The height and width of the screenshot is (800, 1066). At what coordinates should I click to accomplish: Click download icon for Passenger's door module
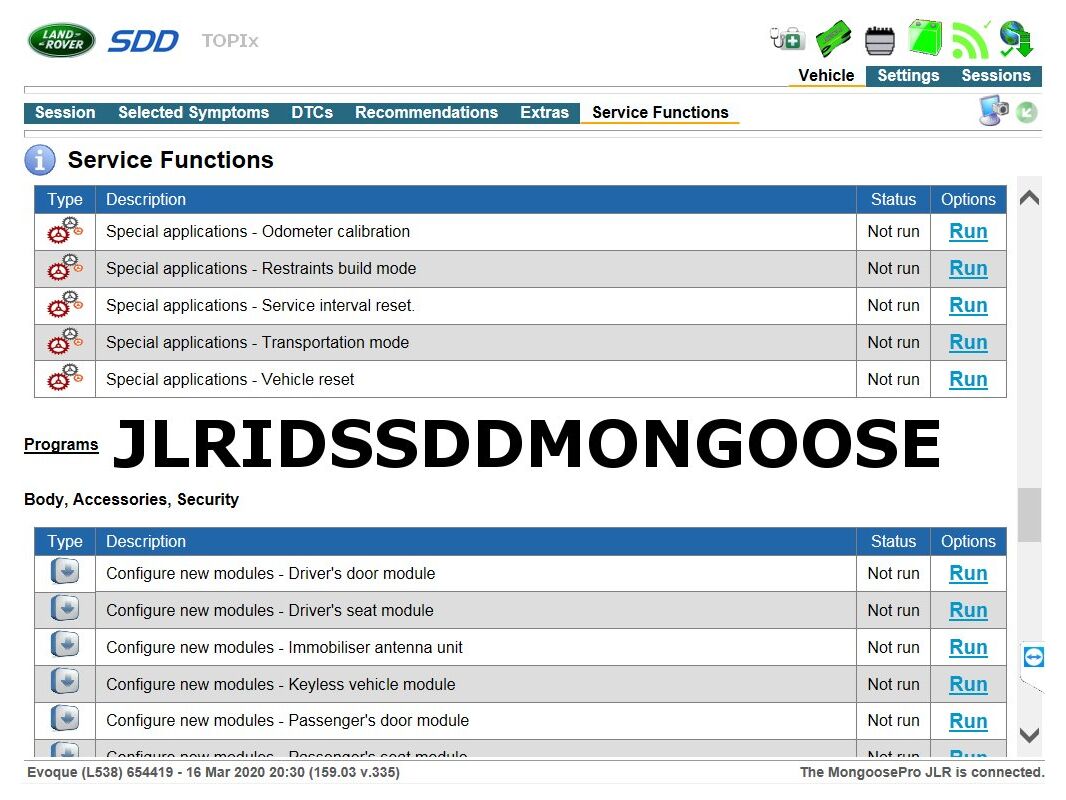[x=65, y=718]
